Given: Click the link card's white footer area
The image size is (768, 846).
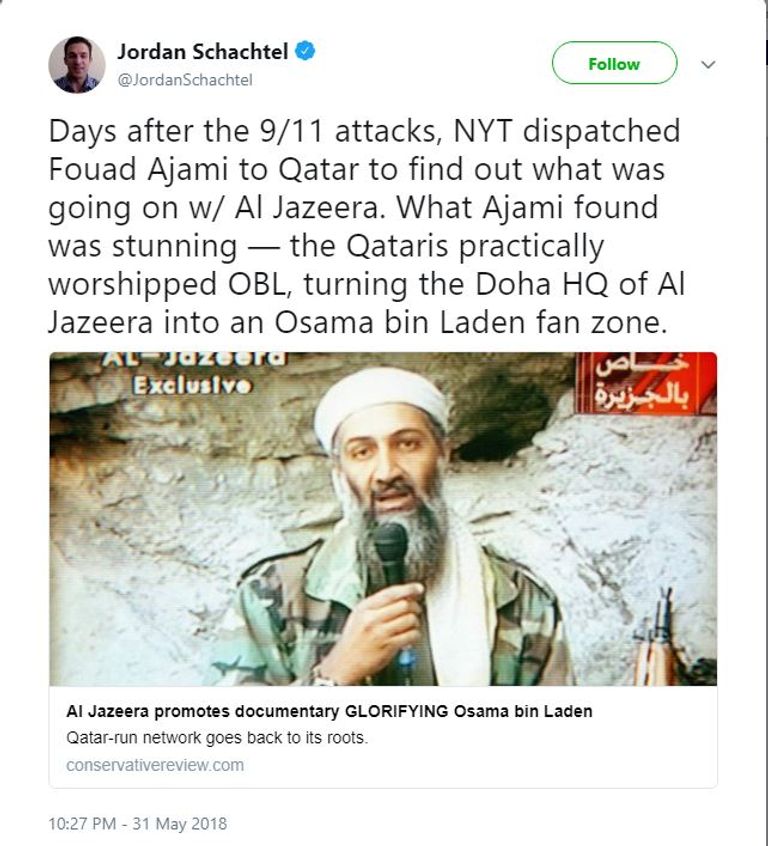Looking at the screenshot, I should pos(383,736).
